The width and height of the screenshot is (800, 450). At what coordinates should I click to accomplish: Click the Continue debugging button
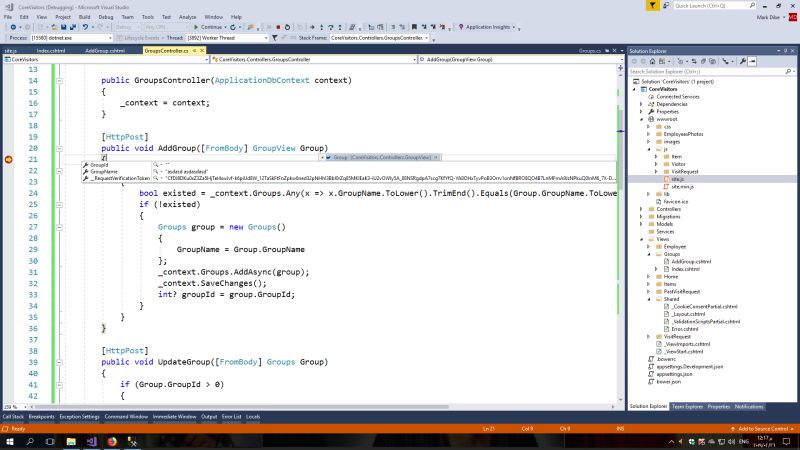pos(210,27)
